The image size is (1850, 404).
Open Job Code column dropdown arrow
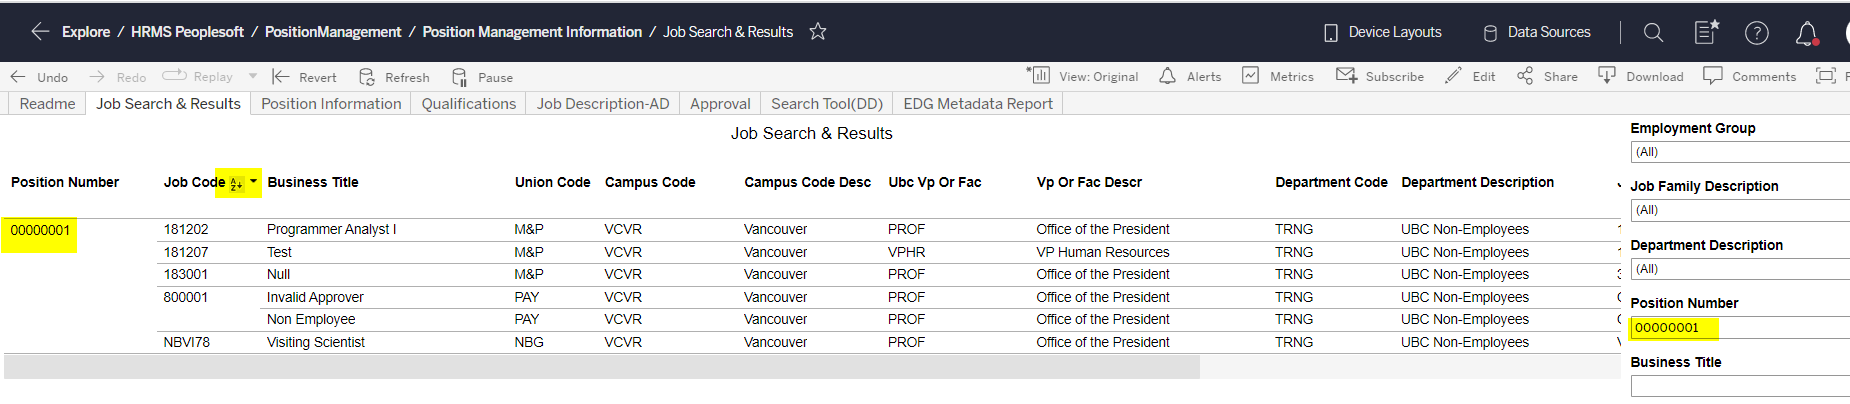(x=253, y=182)
